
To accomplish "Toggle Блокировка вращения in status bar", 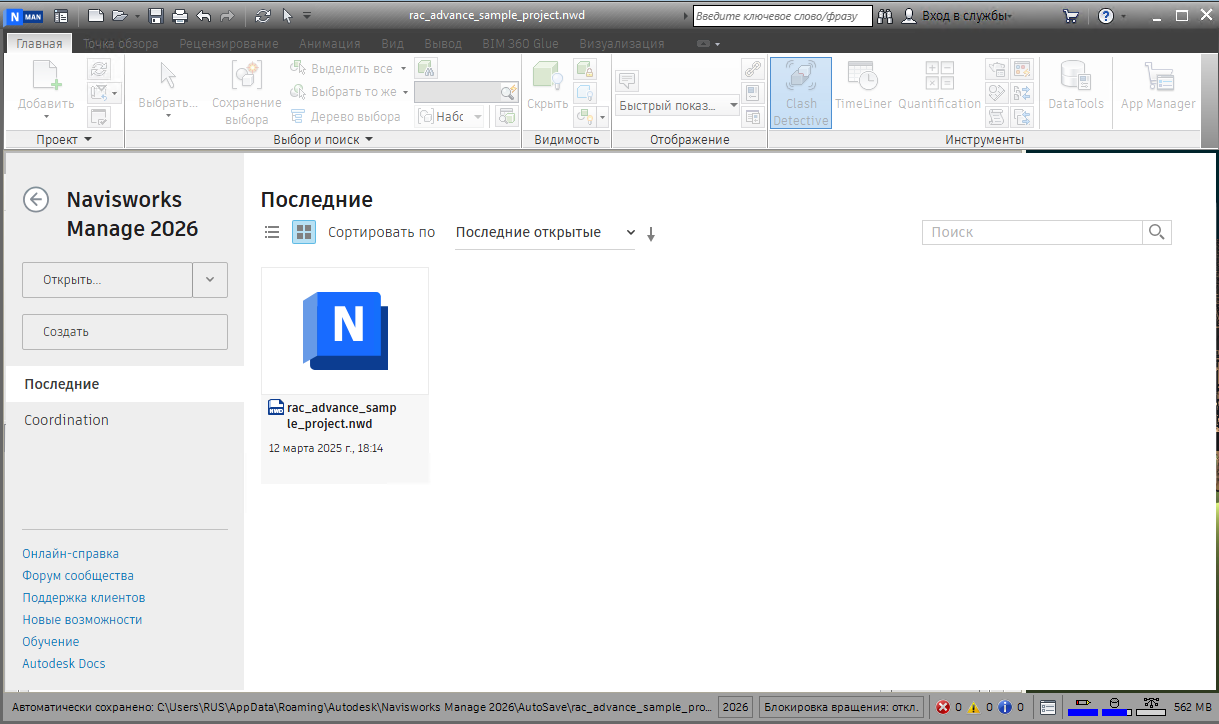I will 841,707.
